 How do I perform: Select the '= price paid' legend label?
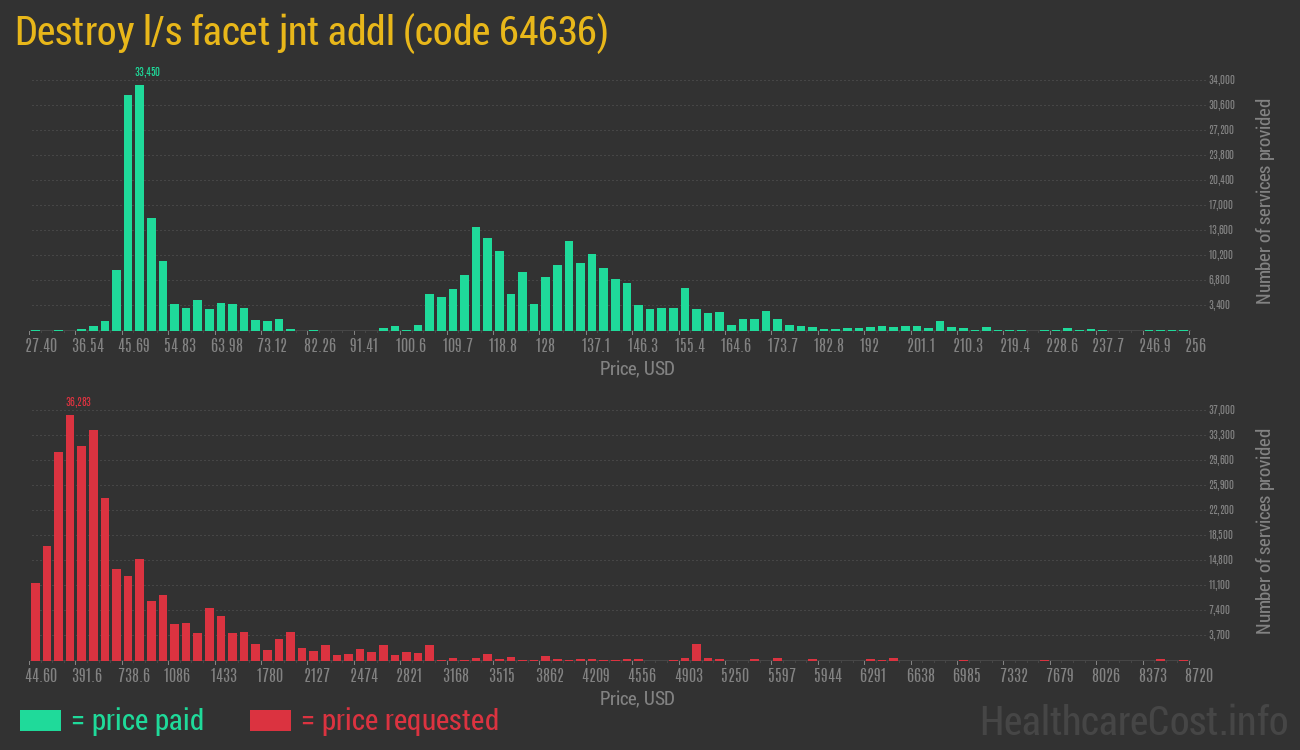(138, 720)
